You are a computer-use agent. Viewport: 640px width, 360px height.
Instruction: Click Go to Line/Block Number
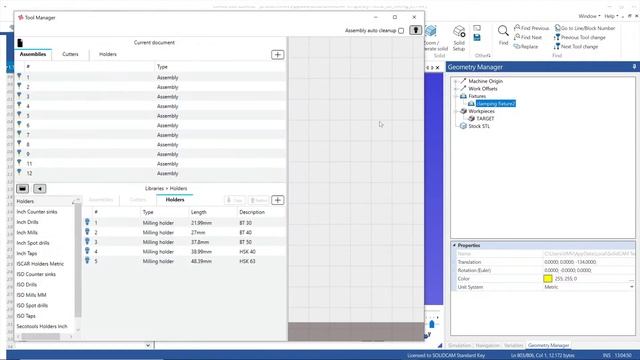pyautogui.click(x=584, y=28)
